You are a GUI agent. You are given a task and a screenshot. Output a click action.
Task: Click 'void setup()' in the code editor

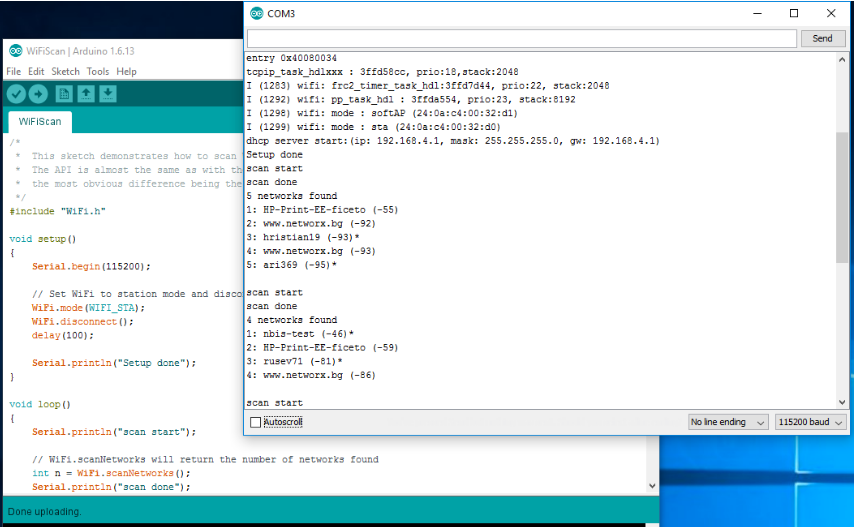tap(43, 239)
